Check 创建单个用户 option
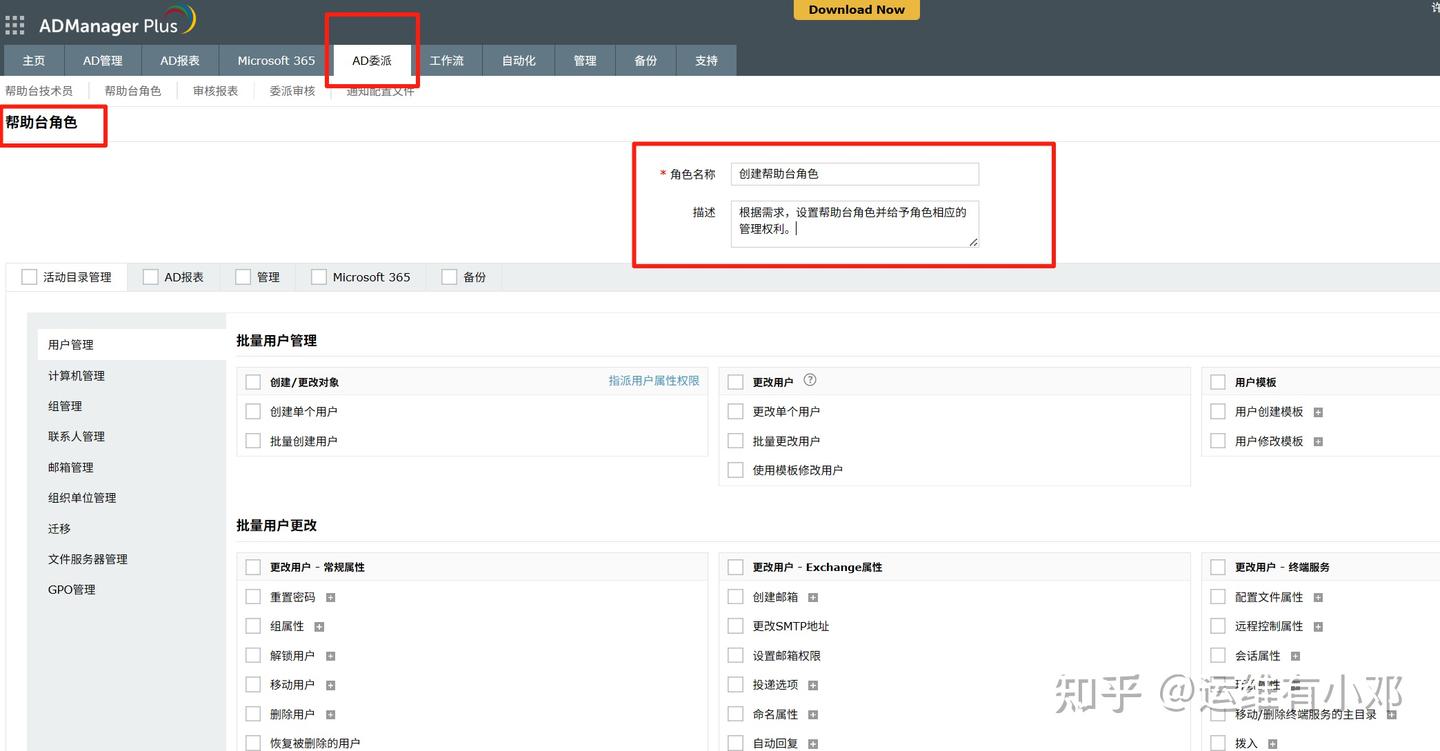The width and height of the screenshot is (1440, 751). [253, 411]
